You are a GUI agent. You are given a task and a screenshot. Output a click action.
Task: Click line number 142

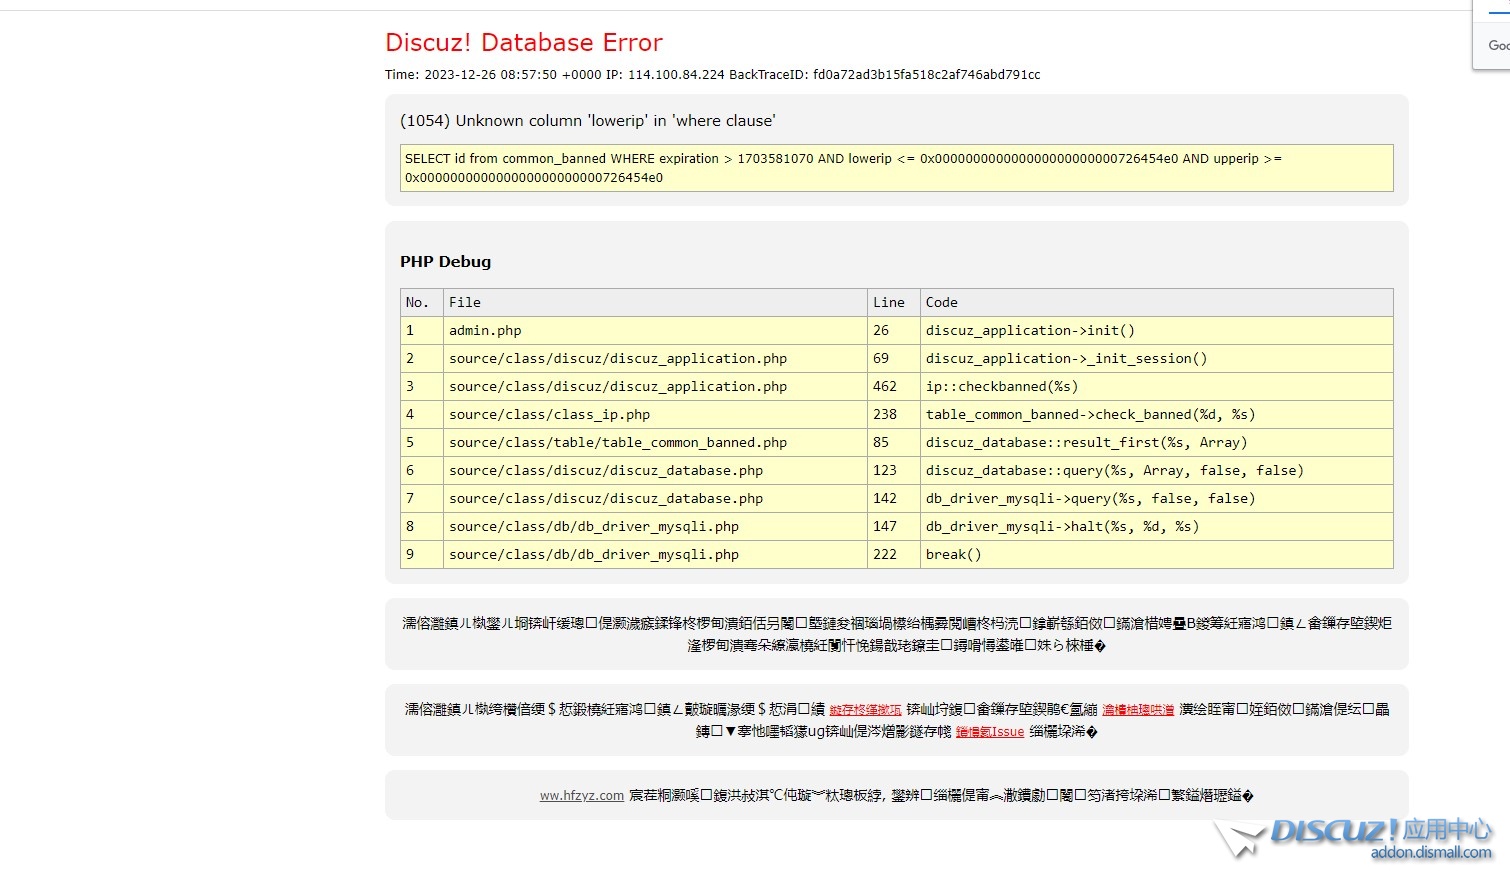(x=894, y=498)
